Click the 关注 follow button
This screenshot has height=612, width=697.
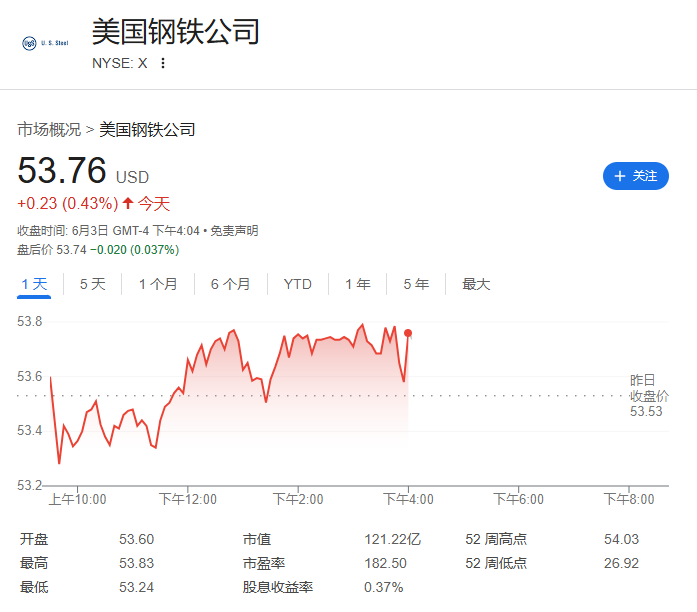point(636,176)
